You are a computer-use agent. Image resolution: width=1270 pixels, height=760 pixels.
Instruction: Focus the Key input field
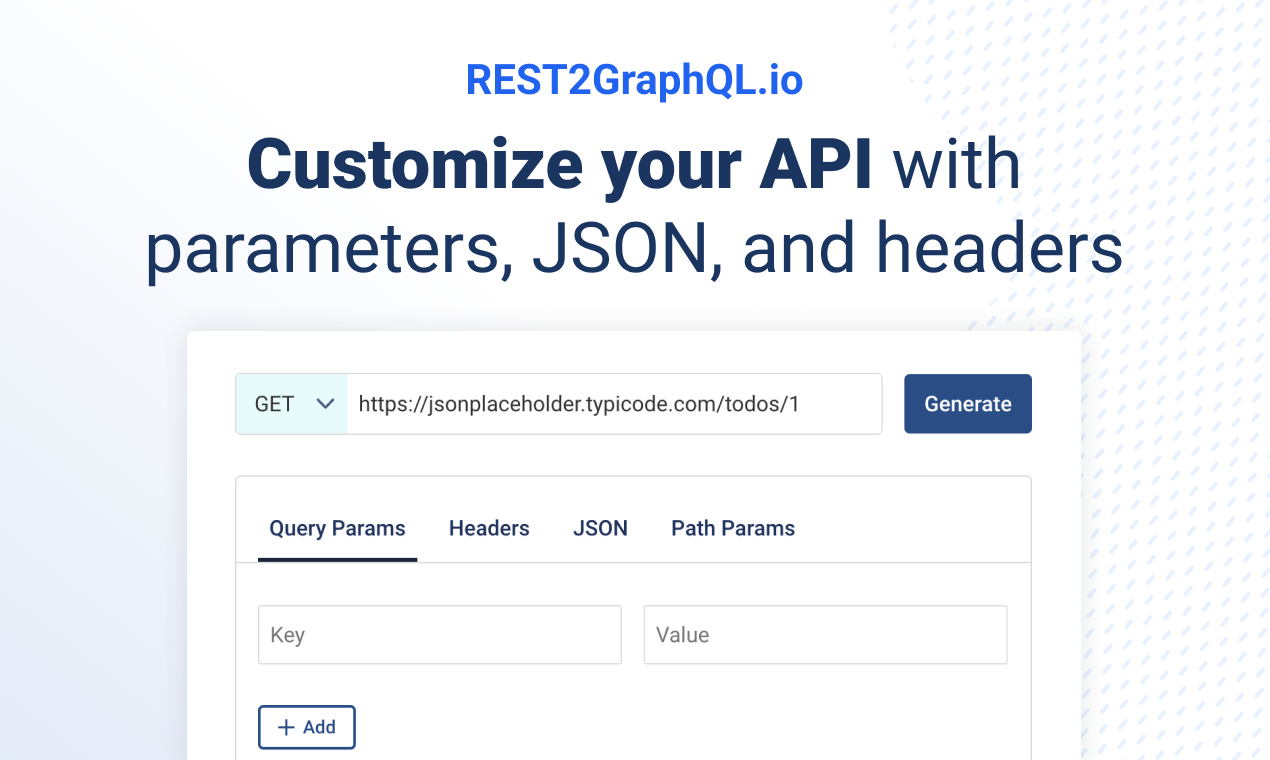440,635
